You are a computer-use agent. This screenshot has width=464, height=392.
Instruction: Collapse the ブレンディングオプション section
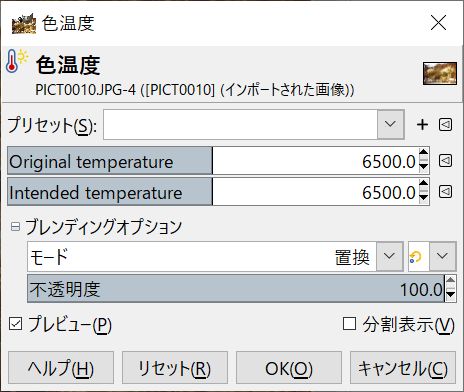(15, 227)
